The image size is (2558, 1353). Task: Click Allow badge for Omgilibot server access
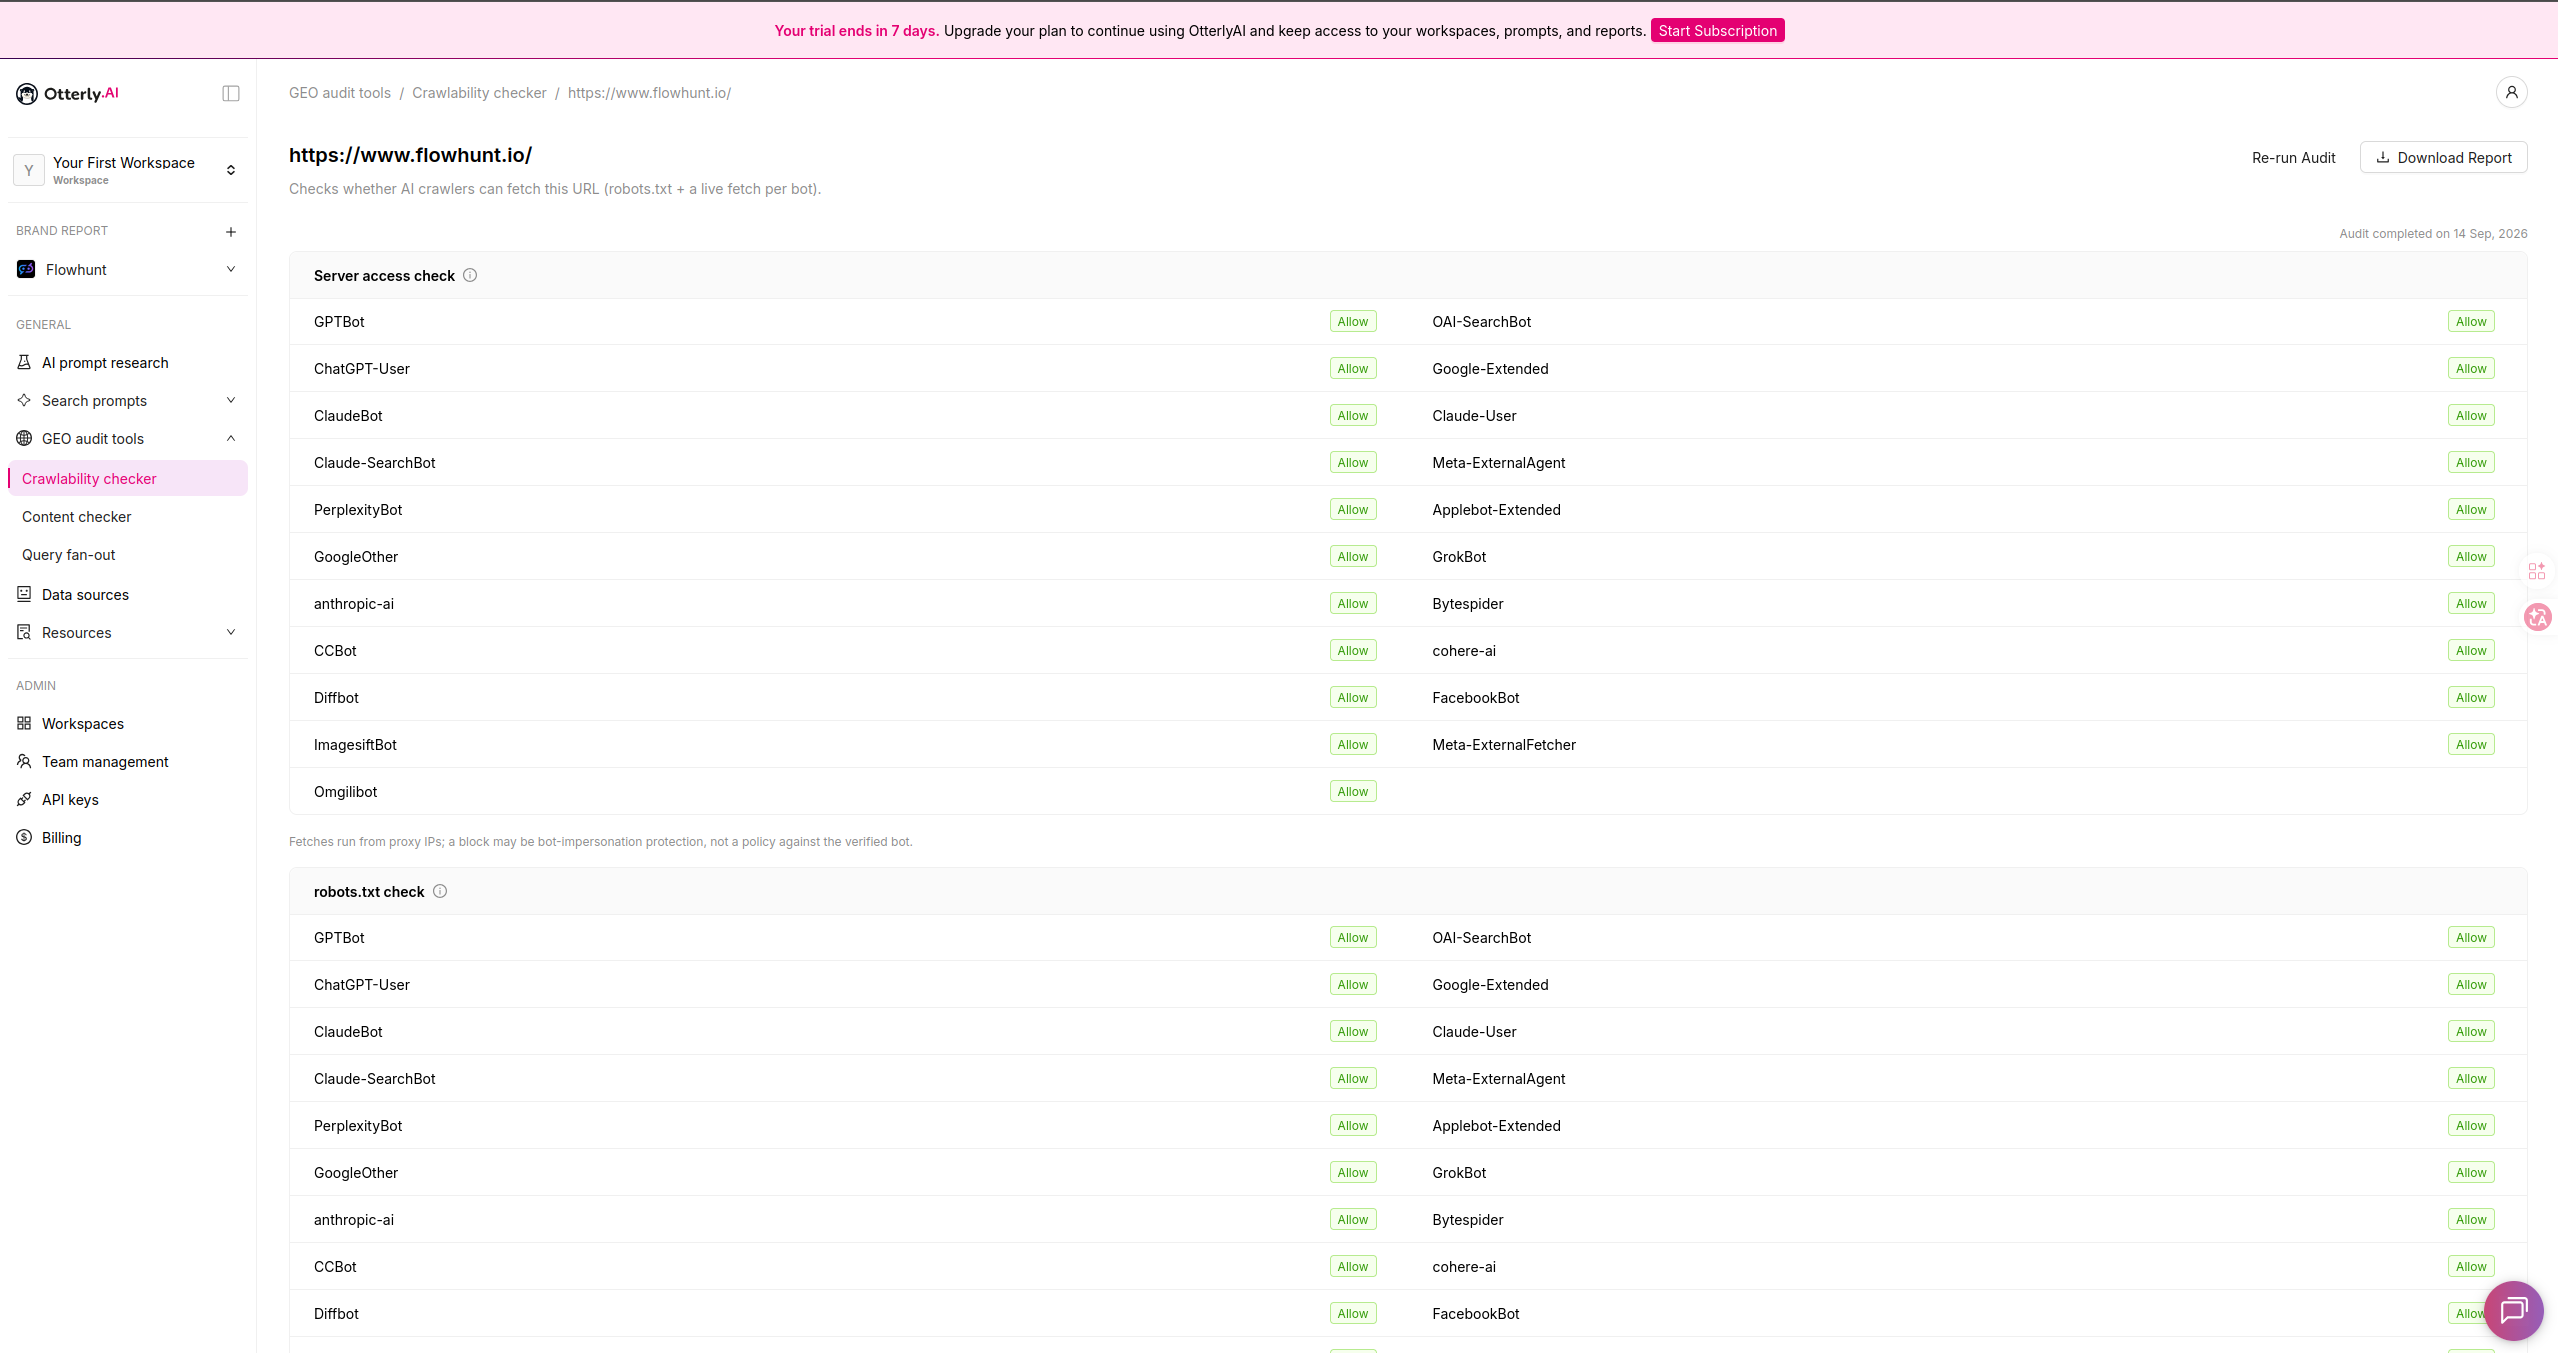[x=1352, y=791]
